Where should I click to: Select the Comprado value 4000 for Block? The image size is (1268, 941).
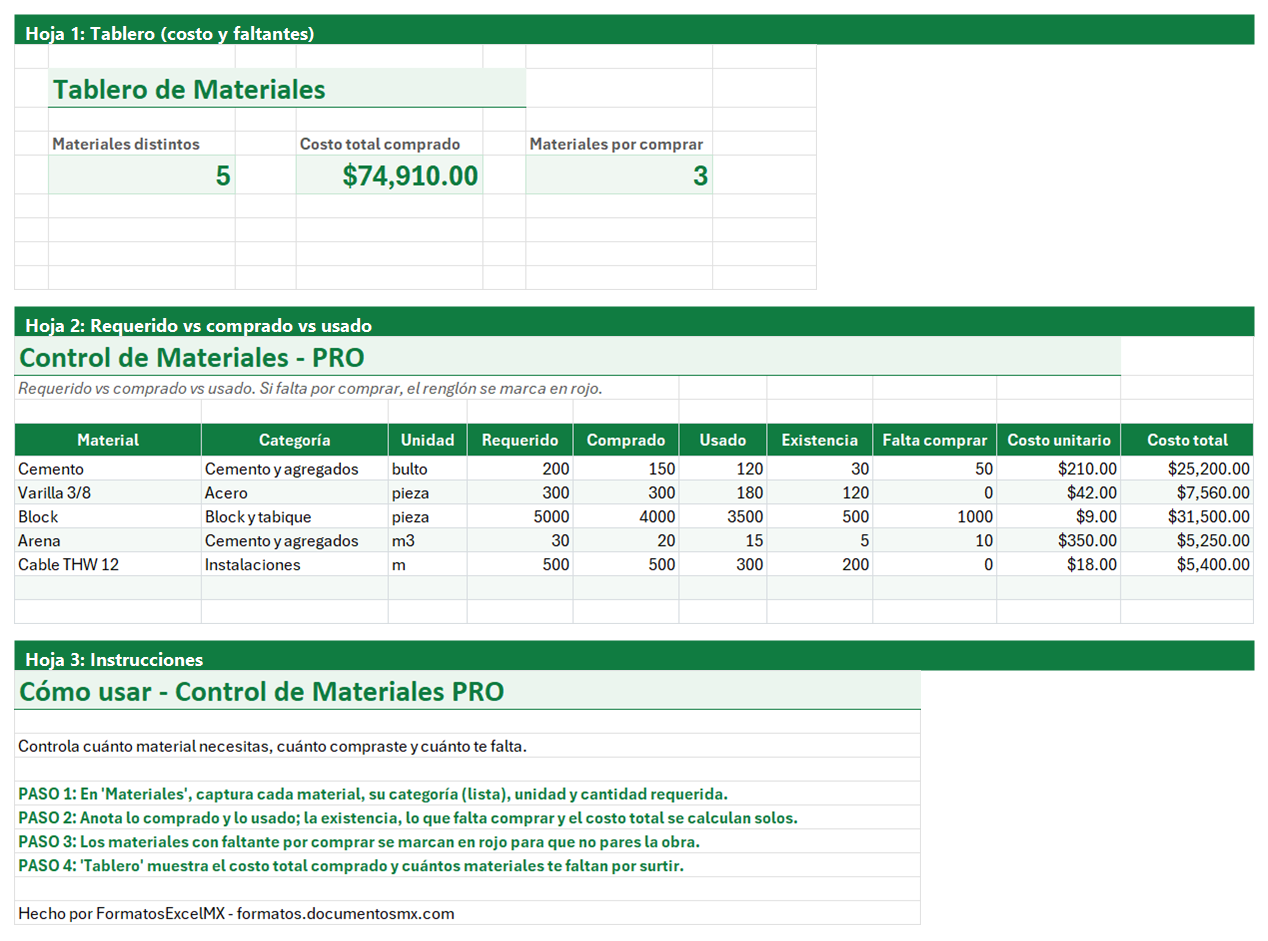626,517
